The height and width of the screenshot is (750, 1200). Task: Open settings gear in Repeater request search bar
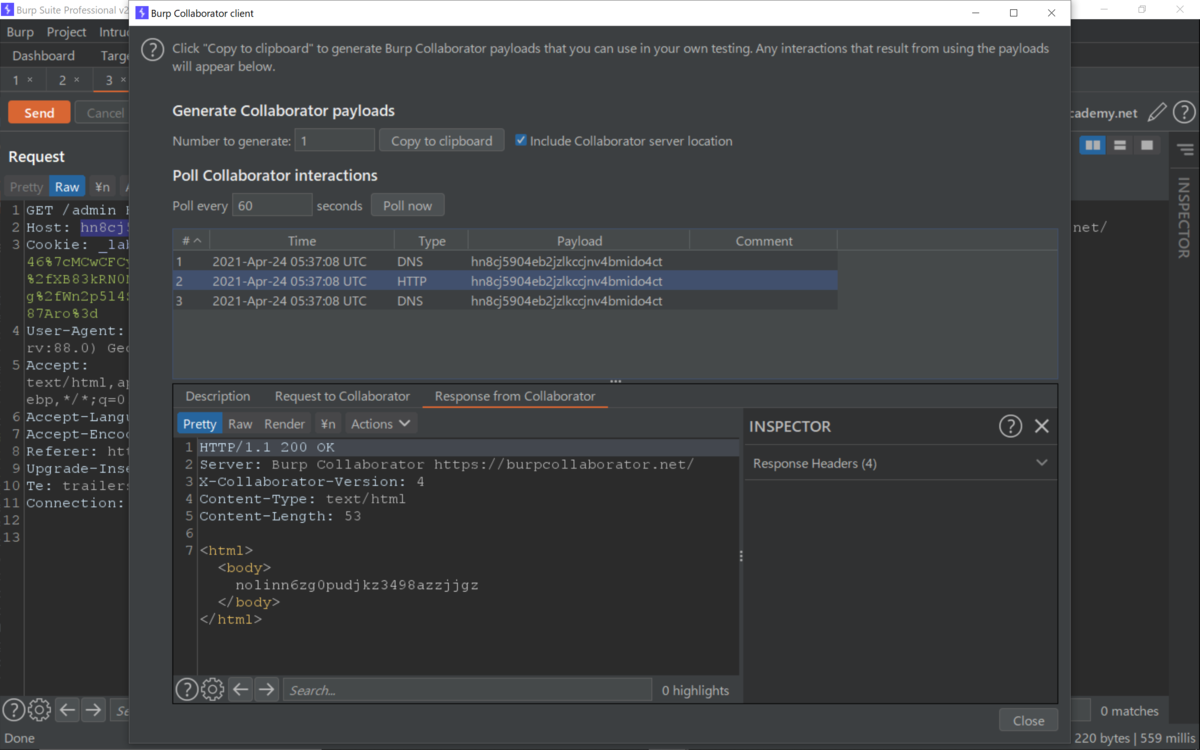point(39,710)
